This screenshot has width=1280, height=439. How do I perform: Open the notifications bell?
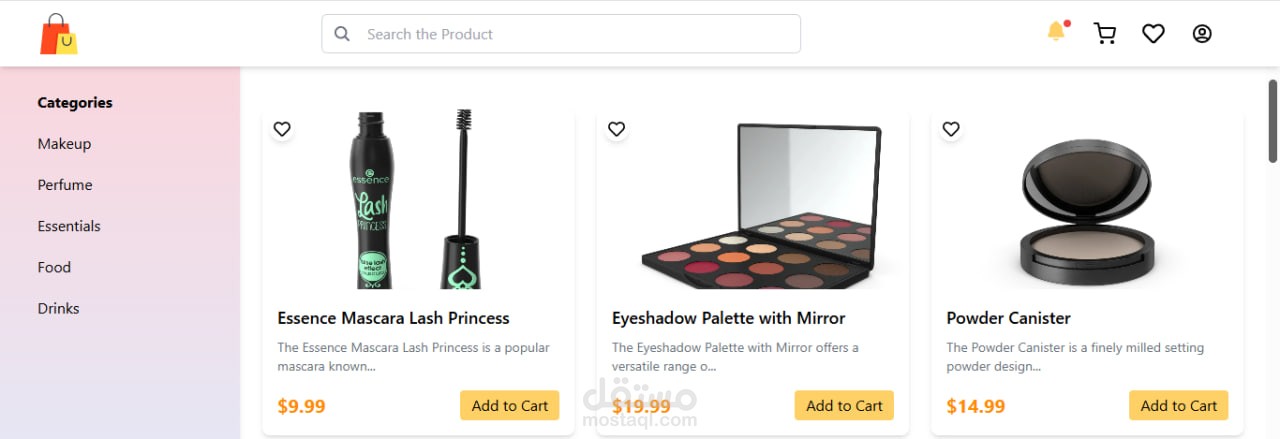[1056, 32]
